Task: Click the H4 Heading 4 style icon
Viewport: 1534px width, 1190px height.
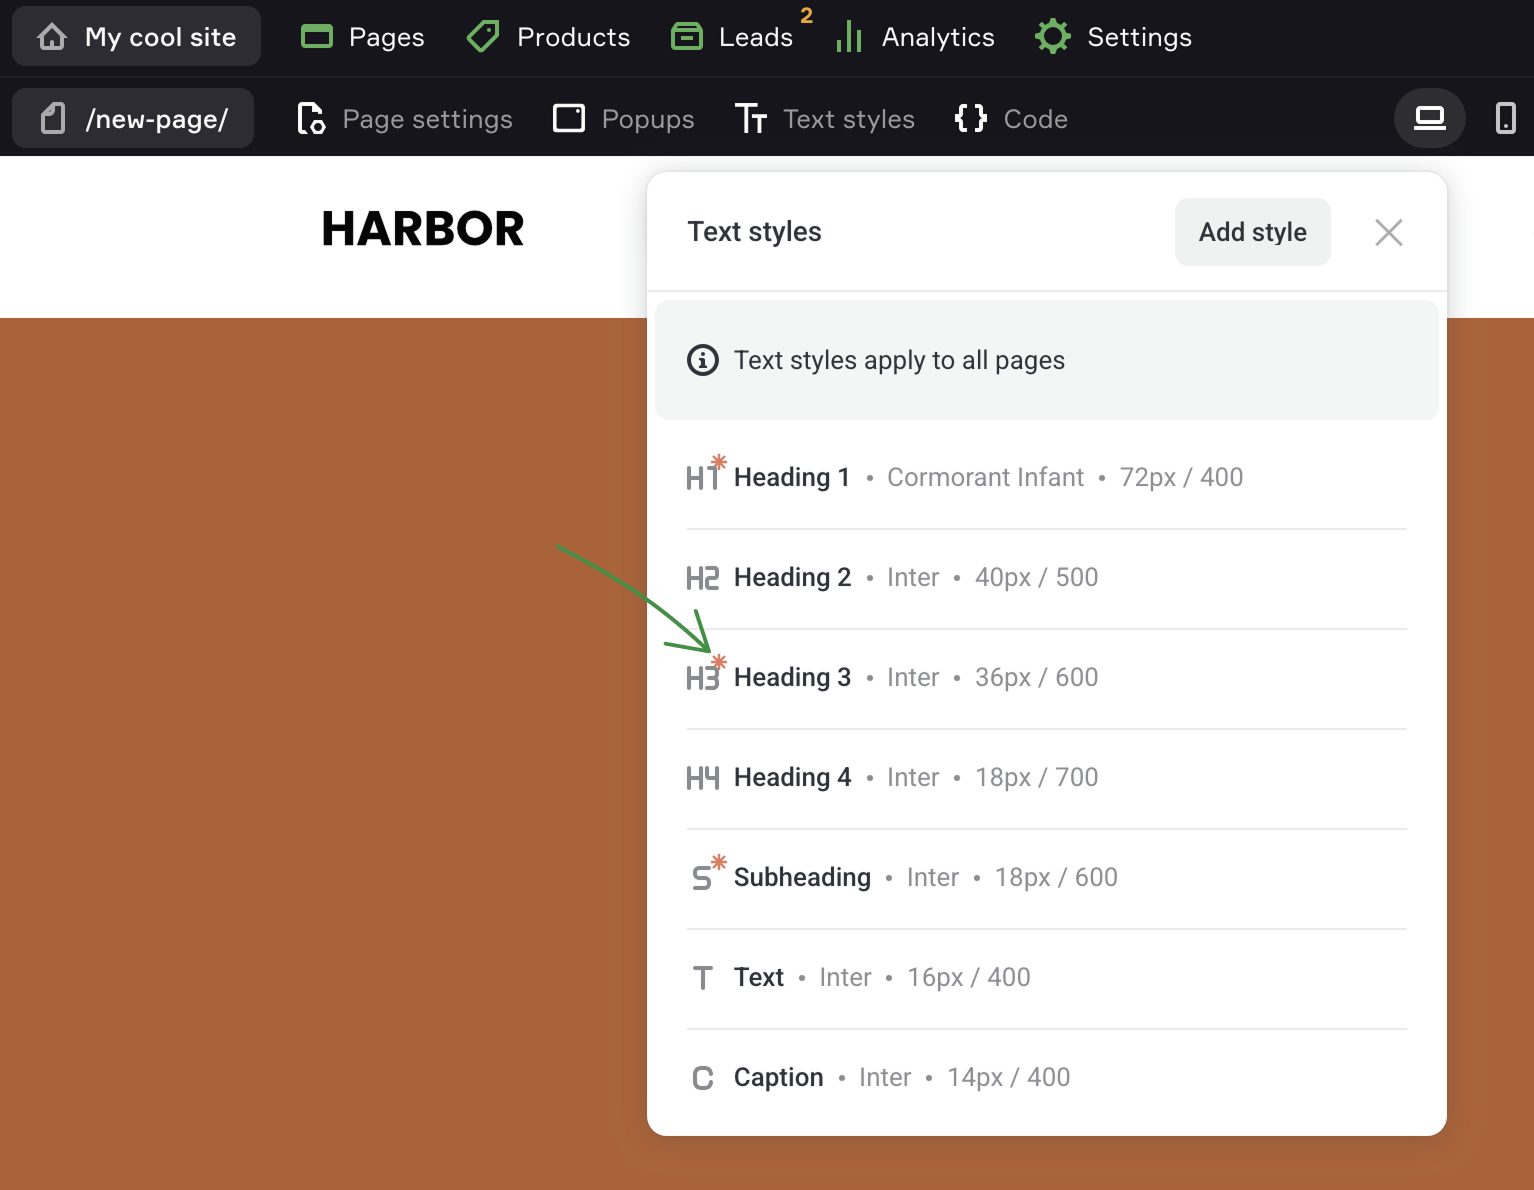Action: [x=703, y=778]
